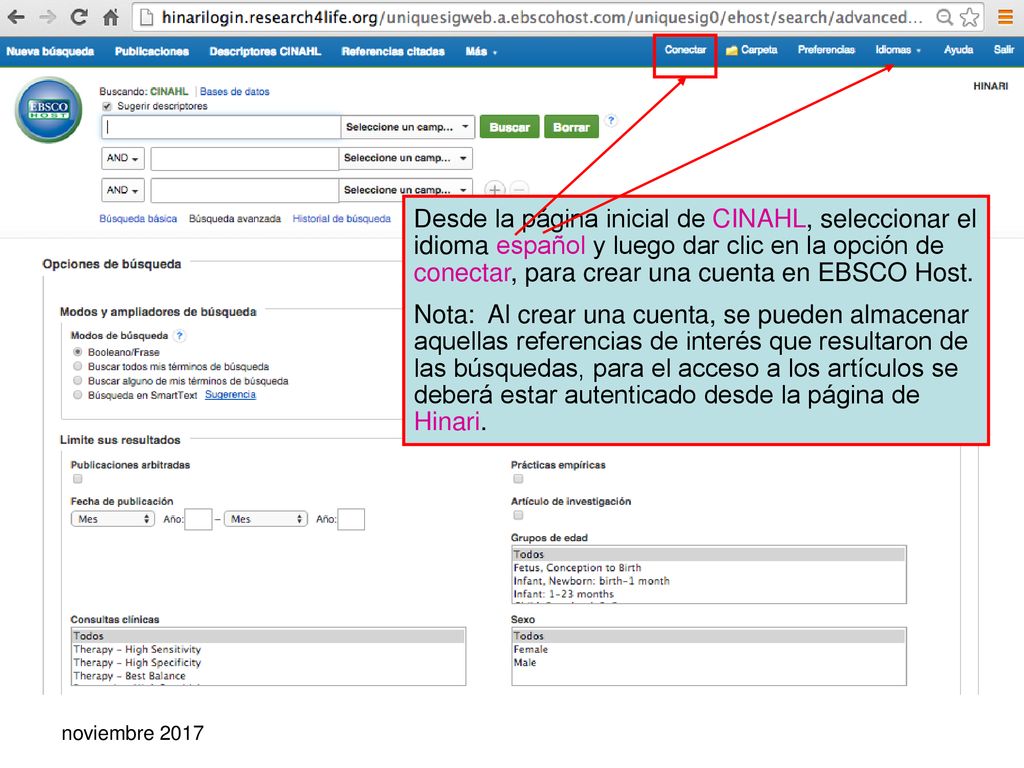Select Fetus, Conception to Birth age group
The height and width of the screenshot is (768, 1024).
709,568
